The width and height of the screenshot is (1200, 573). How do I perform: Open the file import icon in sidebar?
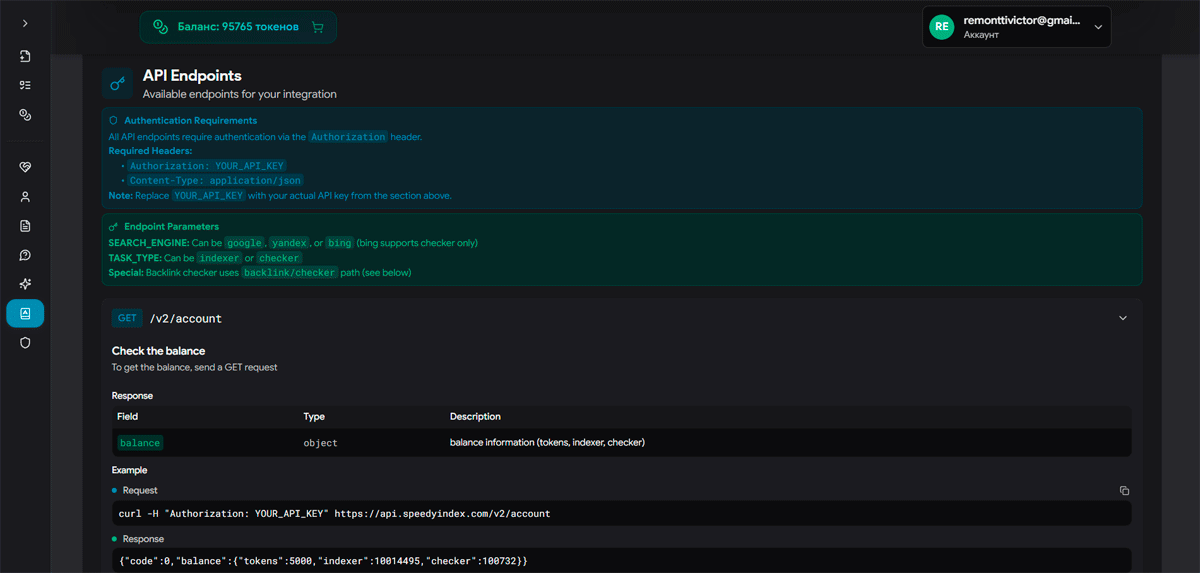coord(25,57)
